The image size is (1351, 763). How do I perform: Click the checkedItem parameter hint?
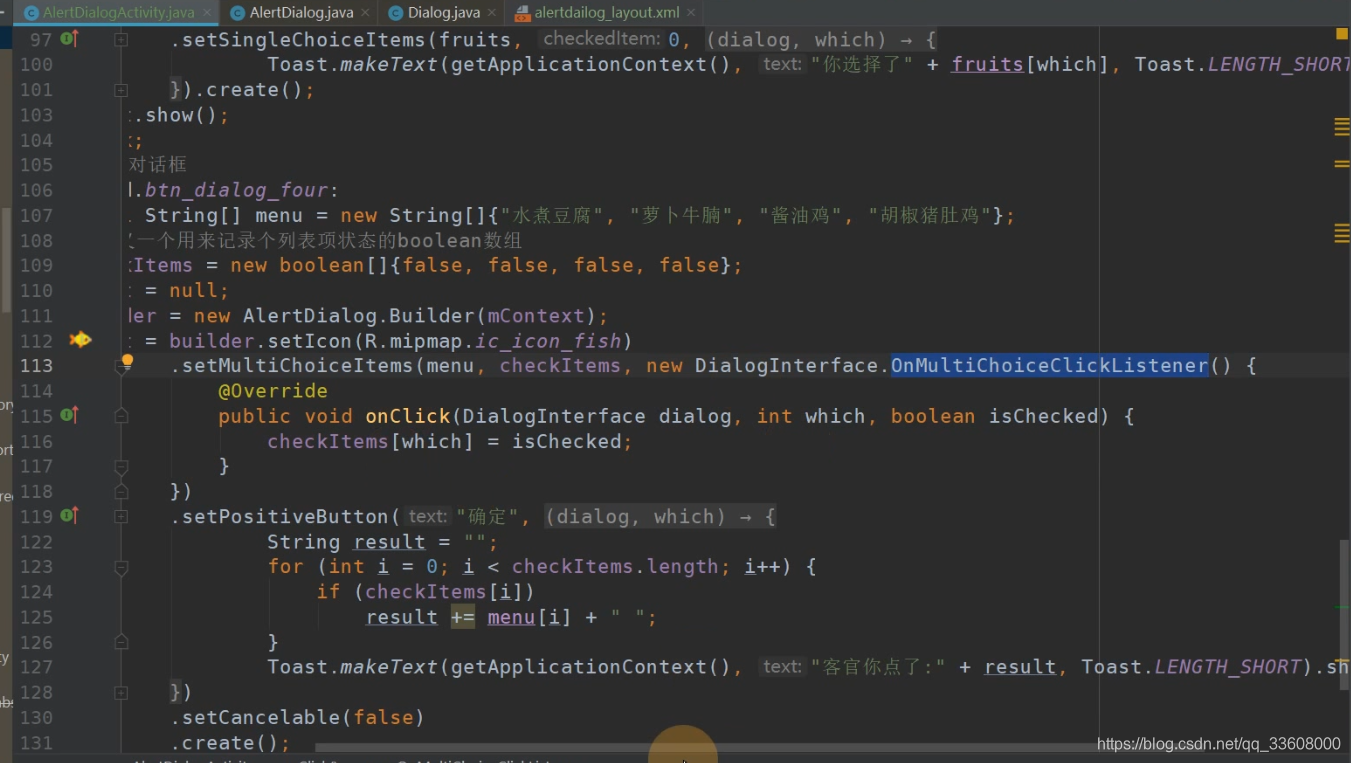pyautogui.click(x=602, y=39)
